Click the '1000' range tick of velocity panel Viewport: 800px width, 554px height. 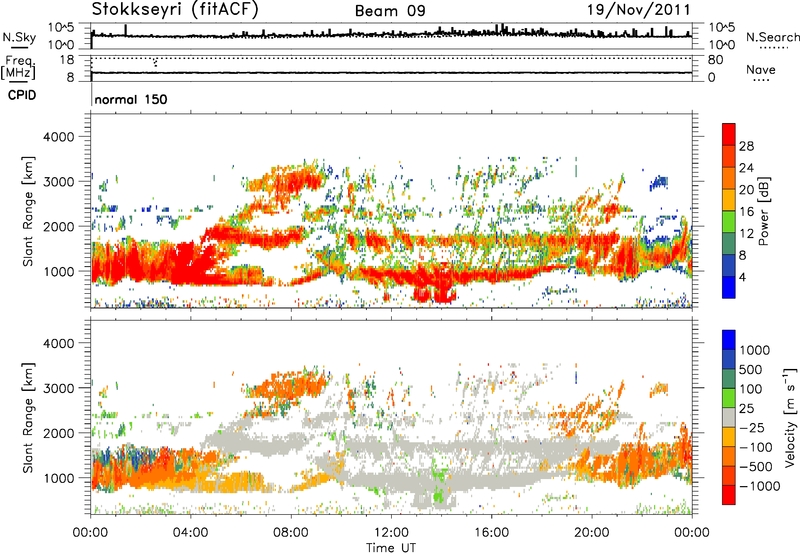58,478
